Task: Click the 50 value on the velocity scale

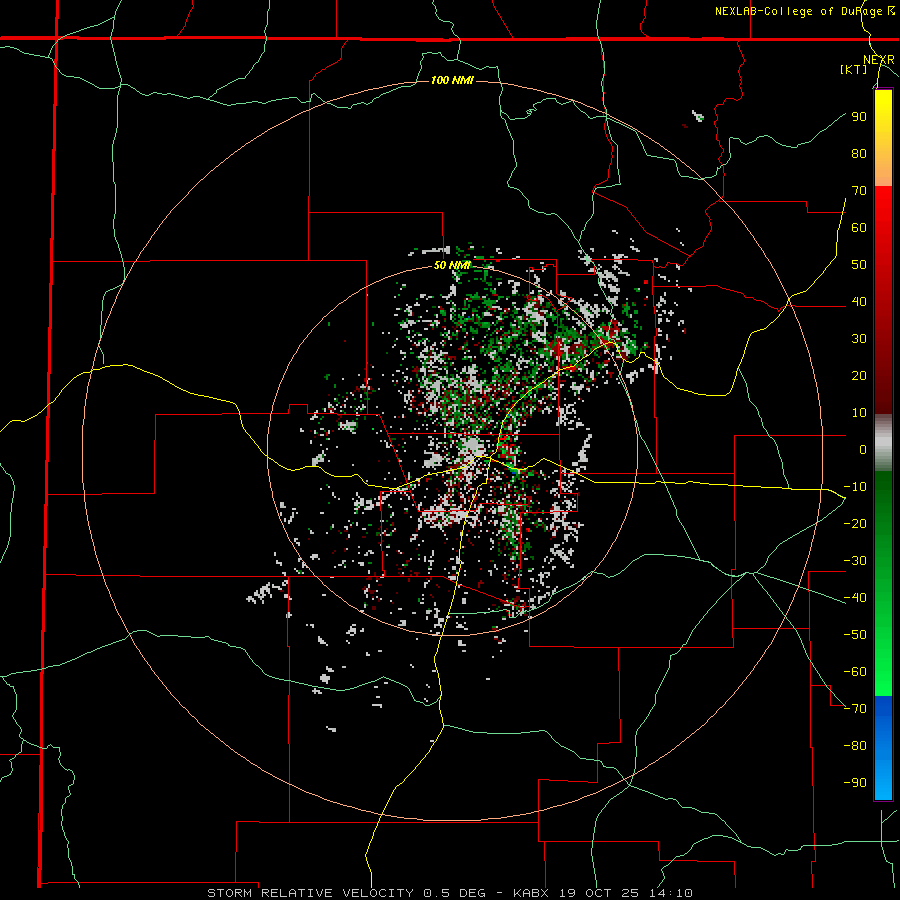Action: coord(859,265)
